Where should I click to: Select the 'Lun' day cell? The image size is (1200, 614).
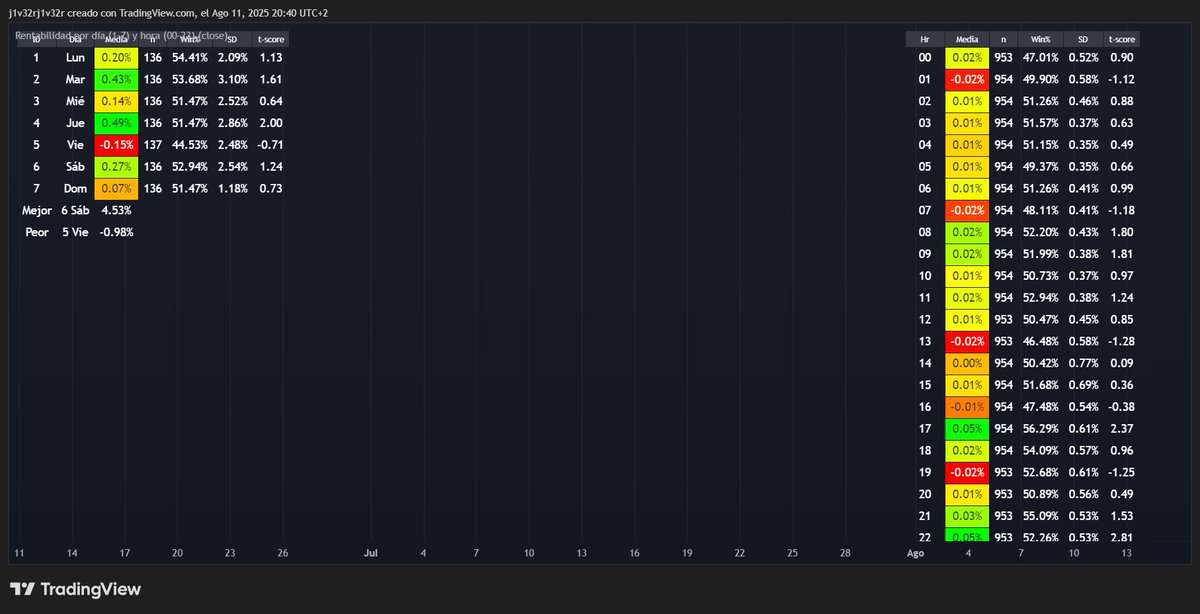tap(76, 58)
